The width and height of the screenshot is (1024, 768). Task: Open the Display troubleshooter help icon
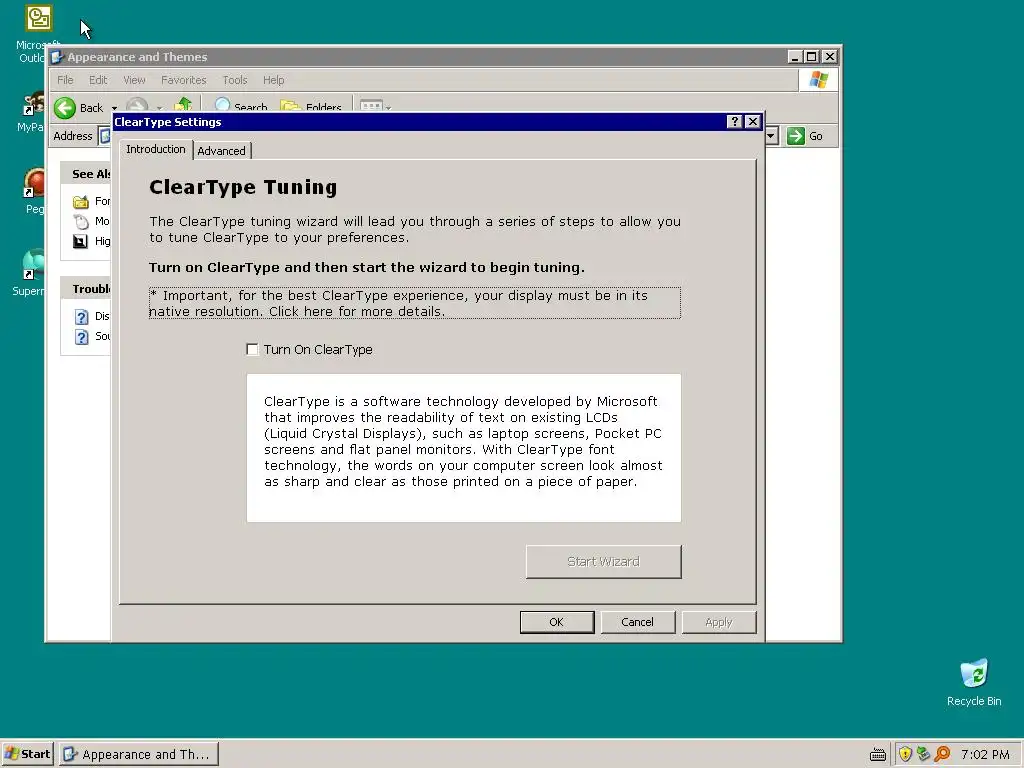click(x=81, y=317)
